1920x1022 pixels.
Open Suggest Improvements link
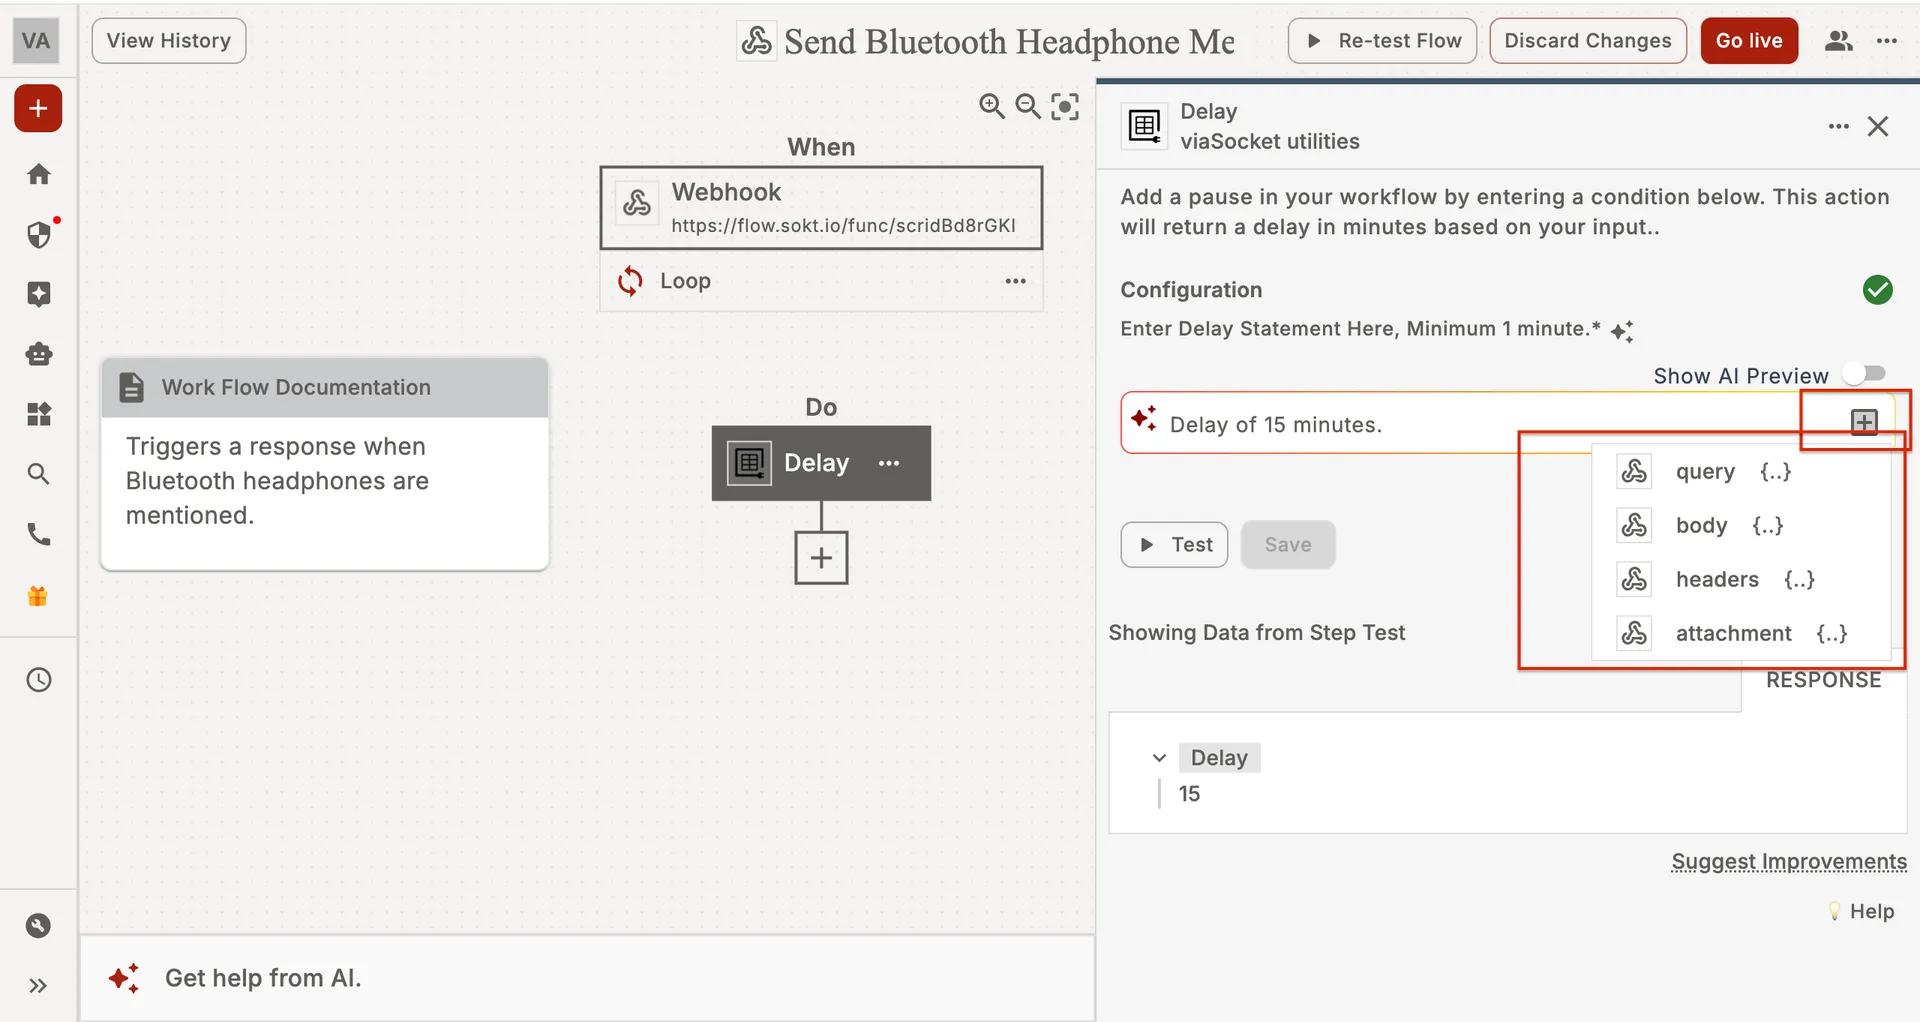coord(1789,862)
